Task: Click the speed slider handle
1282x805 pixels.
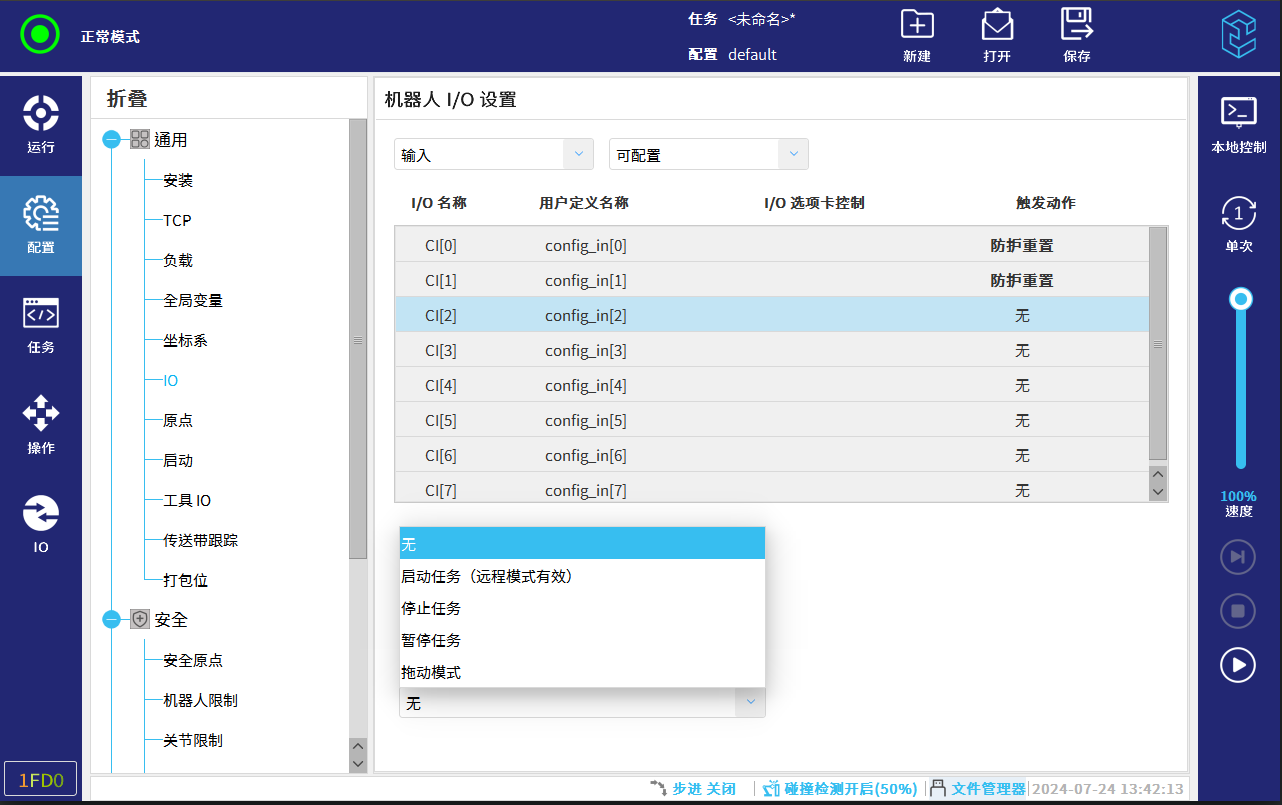Action: (1241, 299)
